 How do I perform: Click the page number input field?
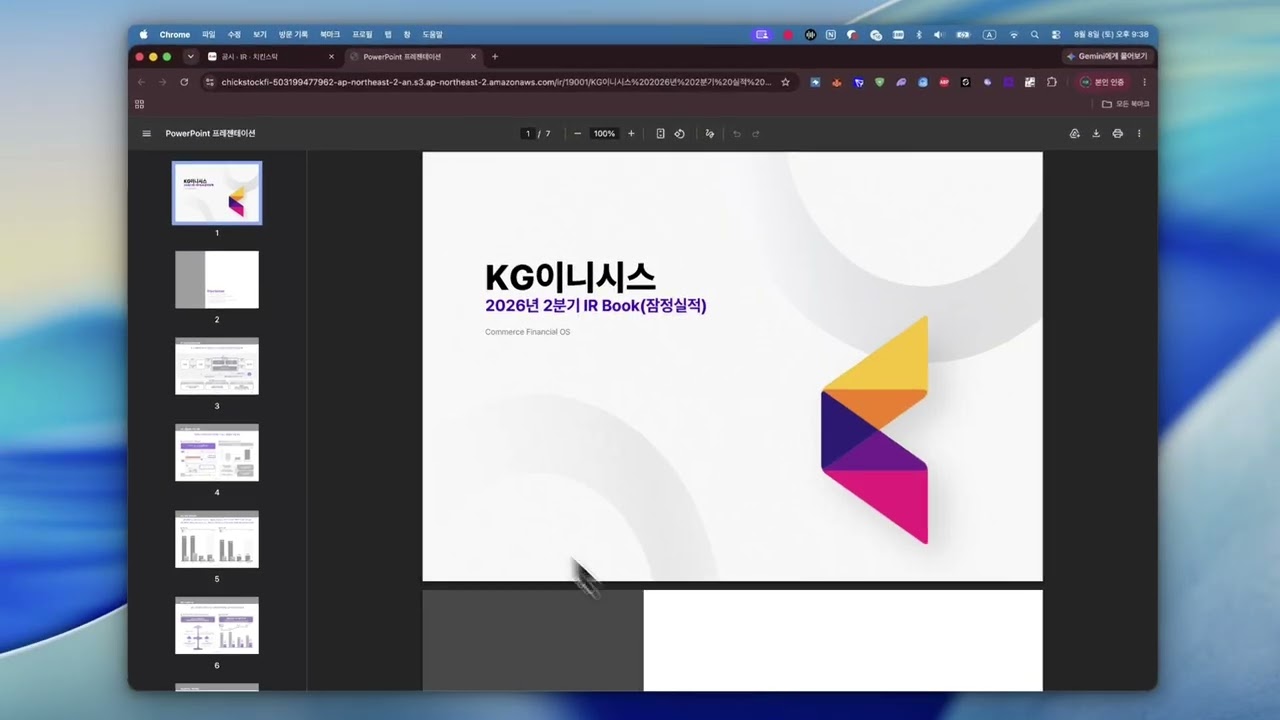pos(528,134)
